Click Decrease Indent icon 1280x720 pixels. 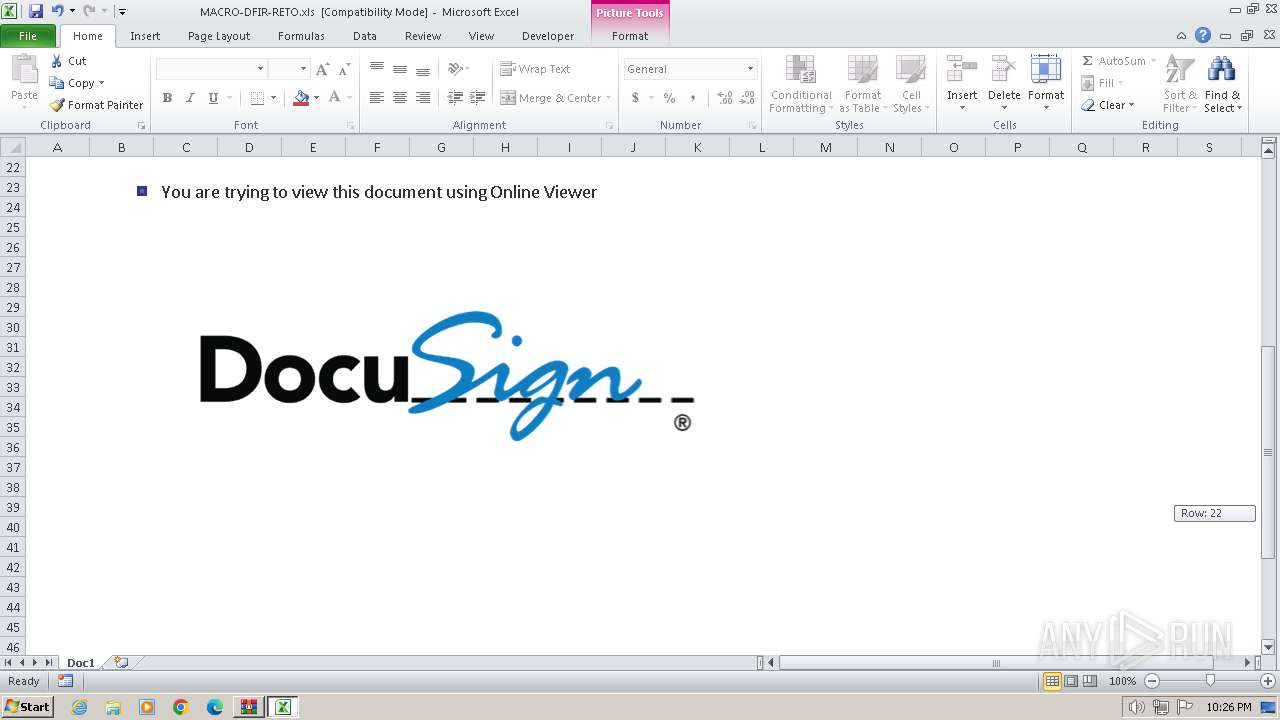coord(455,98)
